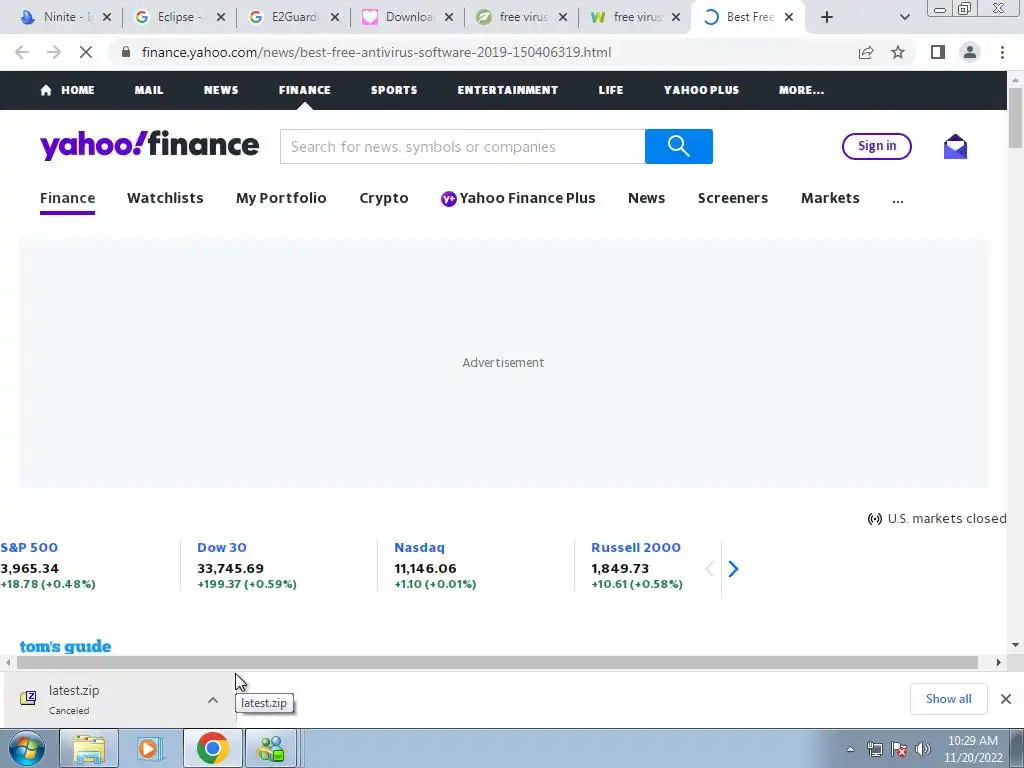1024x768 pixels.
Task: Open NEWS in Yahoo top bar
Action: pyautogui.click(x=221, y=90)
